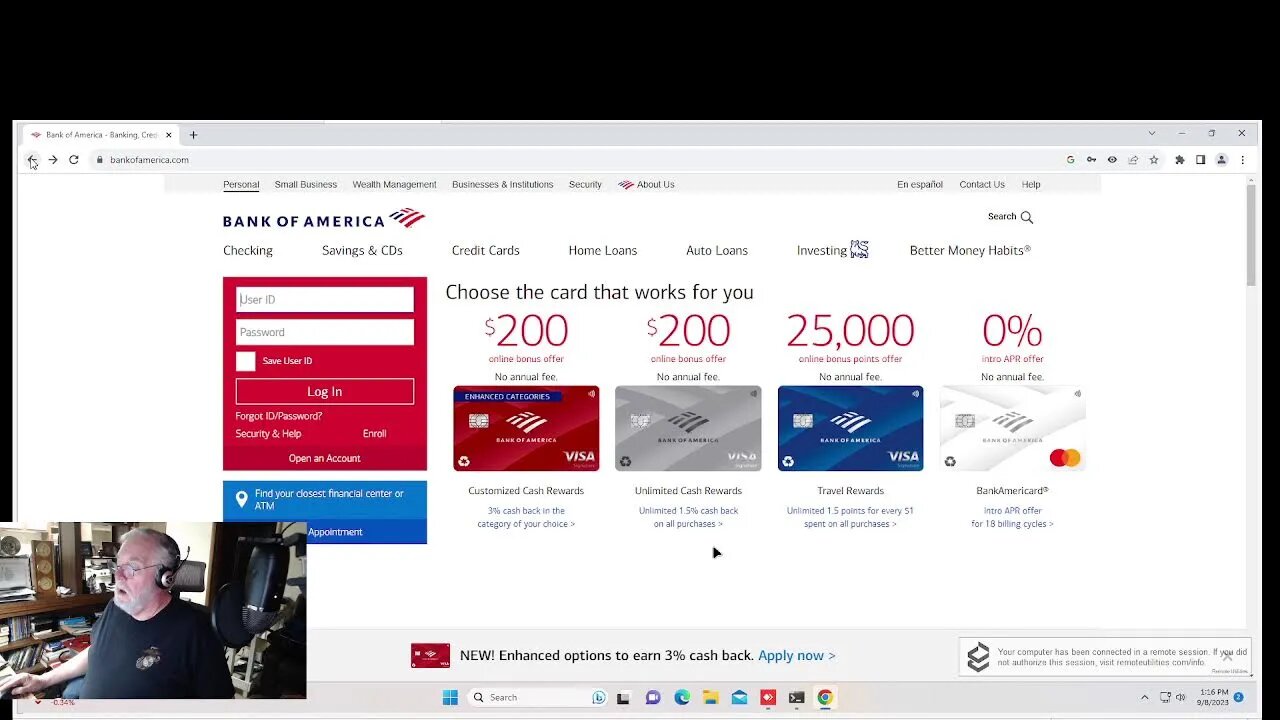Open a new browser tab
The image size is (1280, 720).
193,135
